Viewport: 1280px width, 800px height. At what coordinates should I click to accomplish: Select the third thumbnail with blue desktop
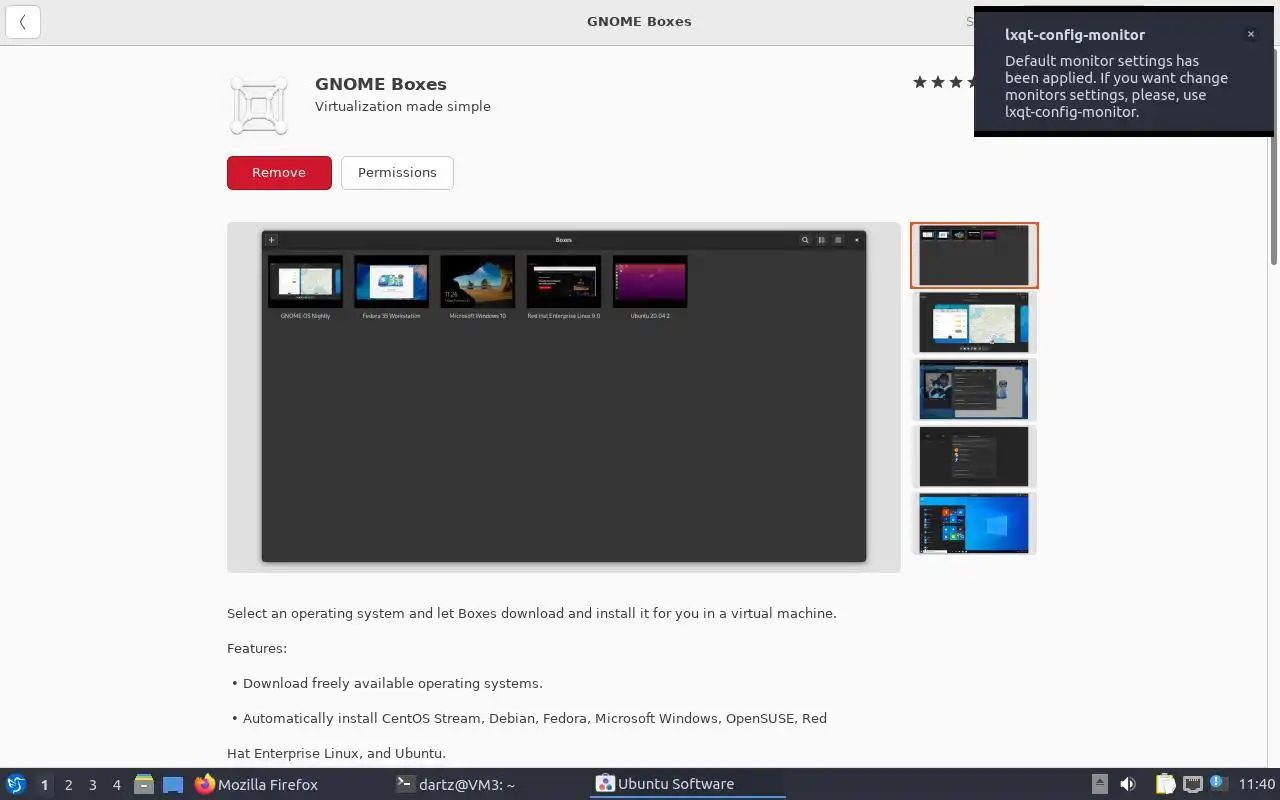(x=974, y=389)
